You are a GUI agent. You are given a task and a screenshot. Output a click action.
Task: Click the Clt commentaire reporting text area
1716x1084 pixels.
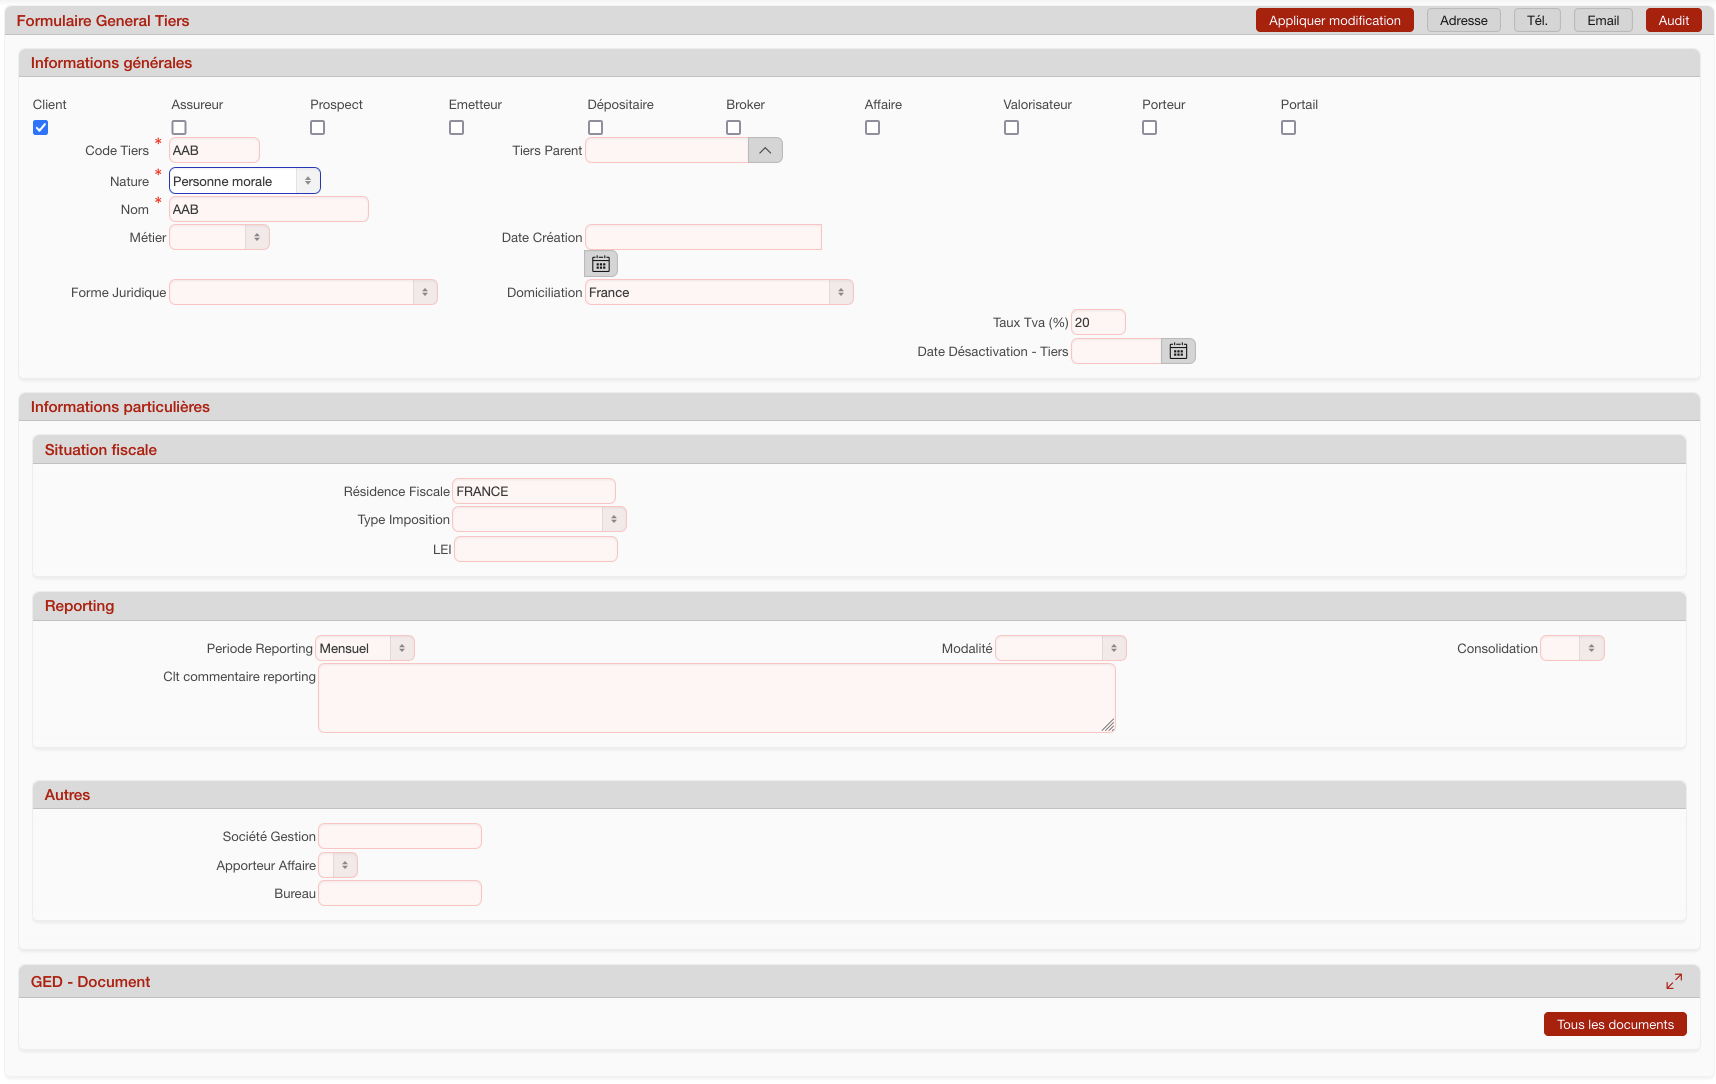click(x=716, y=698)
